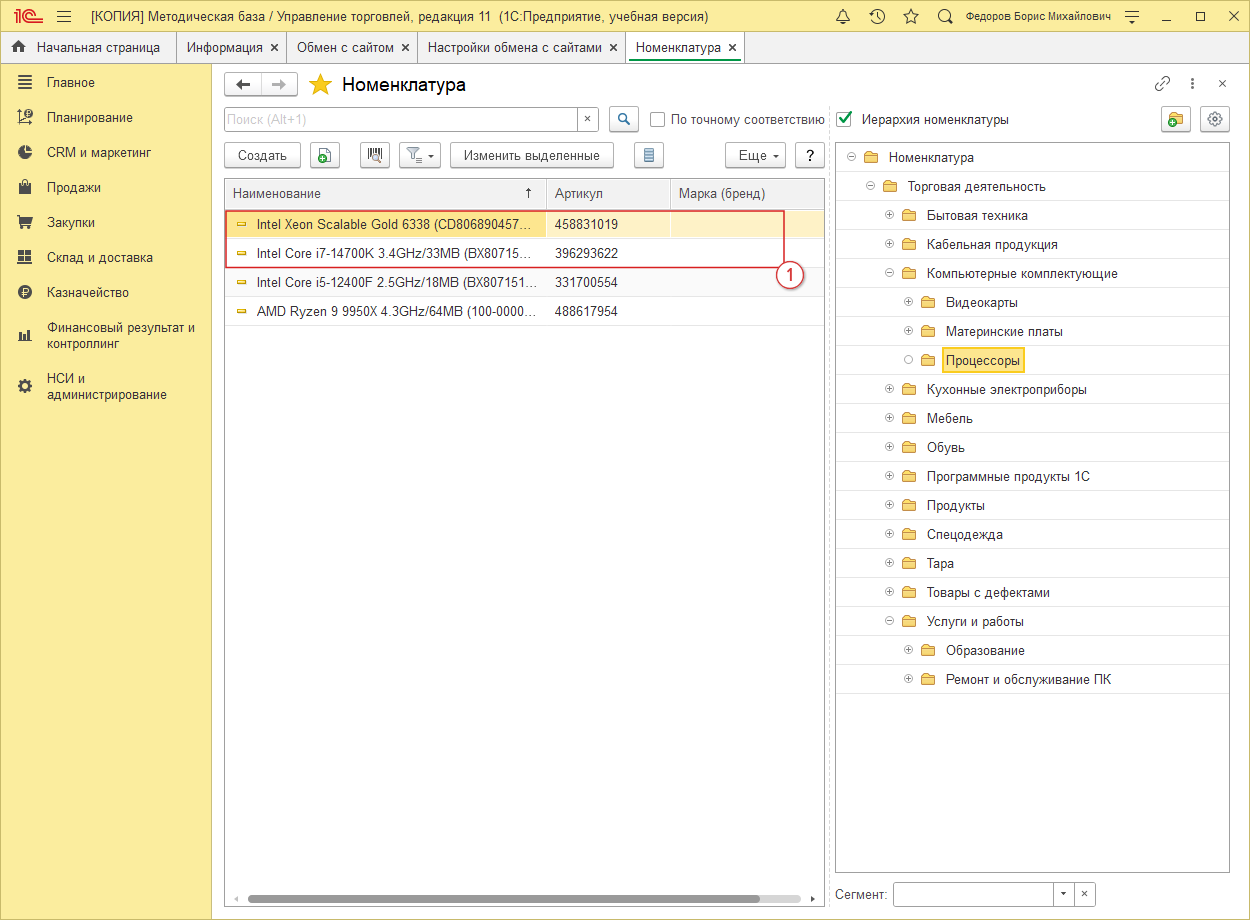Collapse the Компьютерные комплектующие folder
Screen dimensions: 1250x920
pyautogui.click(x=889, y=273)
